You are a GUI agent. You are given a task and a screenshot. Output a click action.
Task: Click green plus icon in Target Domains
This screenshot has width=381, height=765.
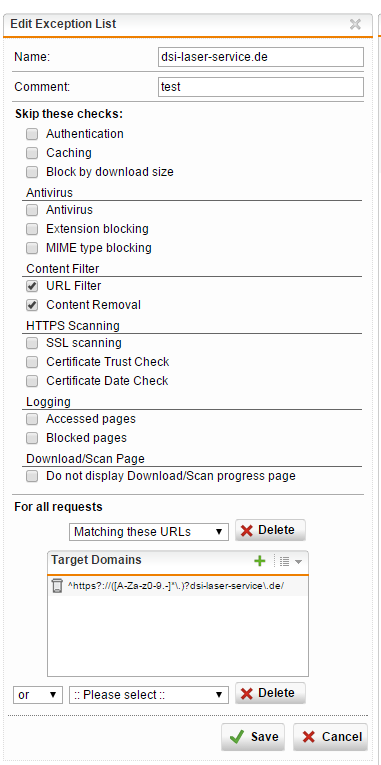tap(260, 561)
